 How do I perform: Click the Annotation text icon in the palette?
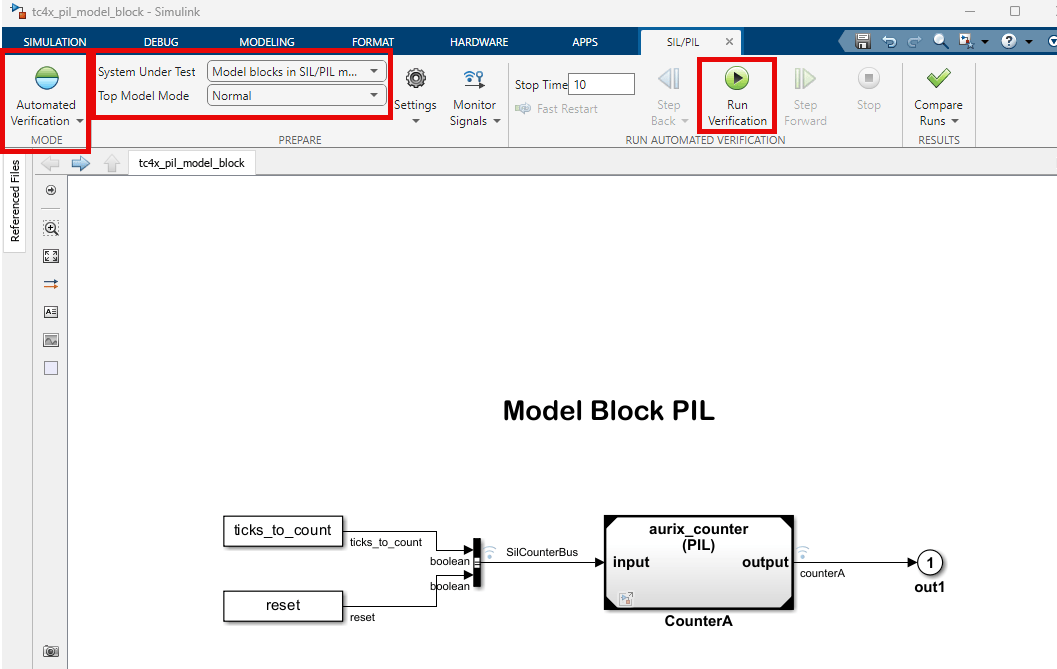[x=51, y=312]
